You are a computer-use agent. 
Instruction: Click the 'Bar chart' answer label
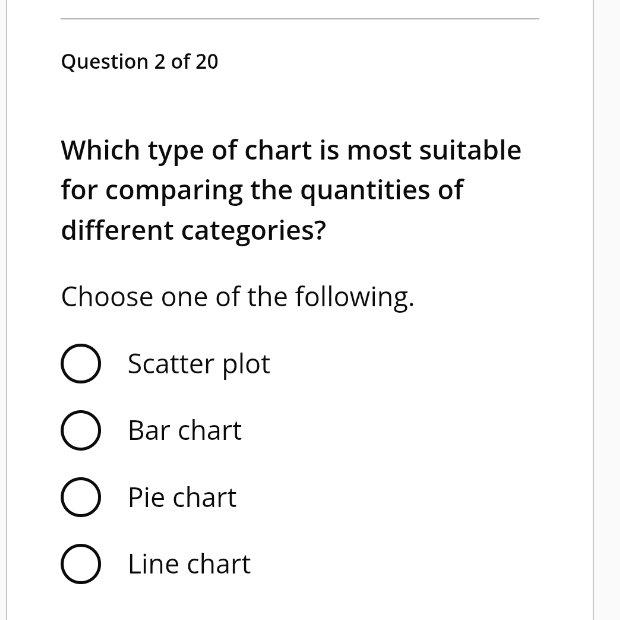point(185,430)
